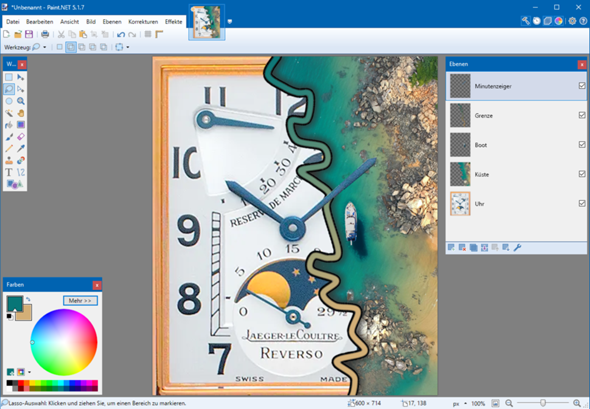Select the Pan hand tool
Viewport: 590px width, 409px height.
pos(21,113)
